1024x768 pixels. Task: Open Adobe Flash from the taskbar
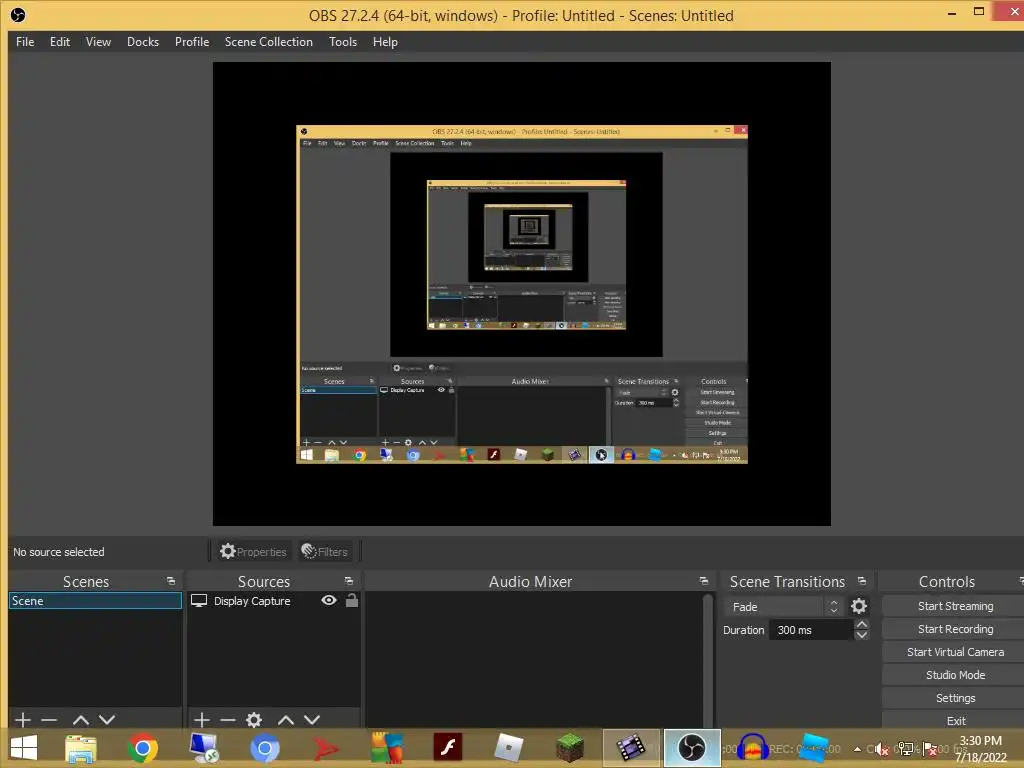(448, 748)
